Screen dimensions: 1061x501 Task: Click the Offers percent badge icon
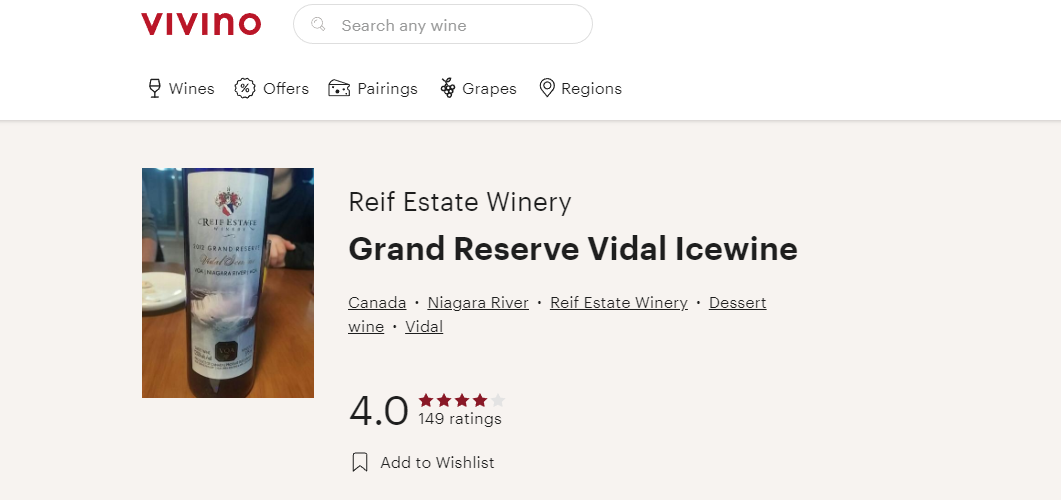point(245,88)
